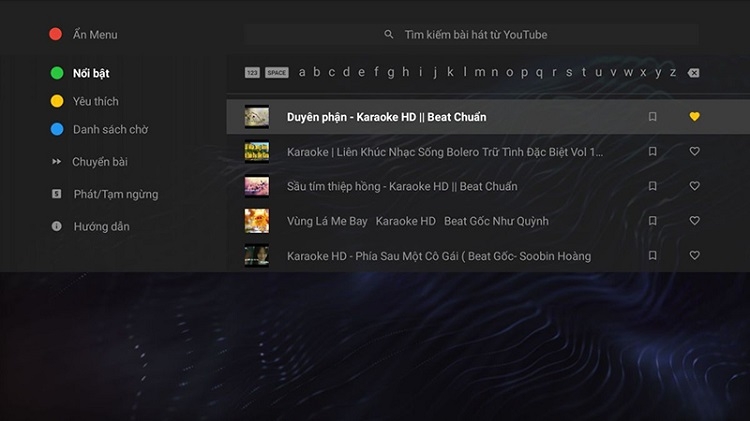The width and height of the screenshot is (750, 421).
Task: Click the backspace delete key icon
Action: tap(693, 73)
